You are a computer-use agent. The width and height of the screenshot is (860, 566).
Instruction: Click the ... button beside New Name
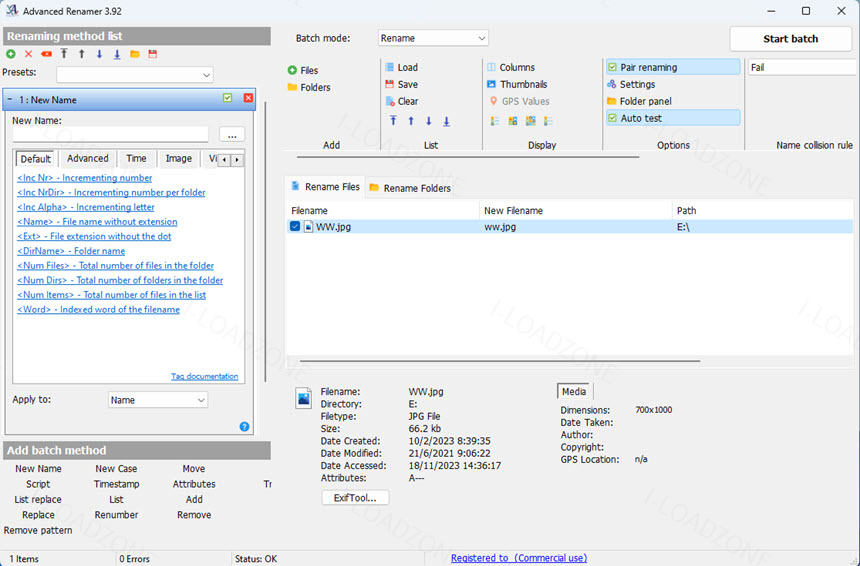click(x=232, y=135)
